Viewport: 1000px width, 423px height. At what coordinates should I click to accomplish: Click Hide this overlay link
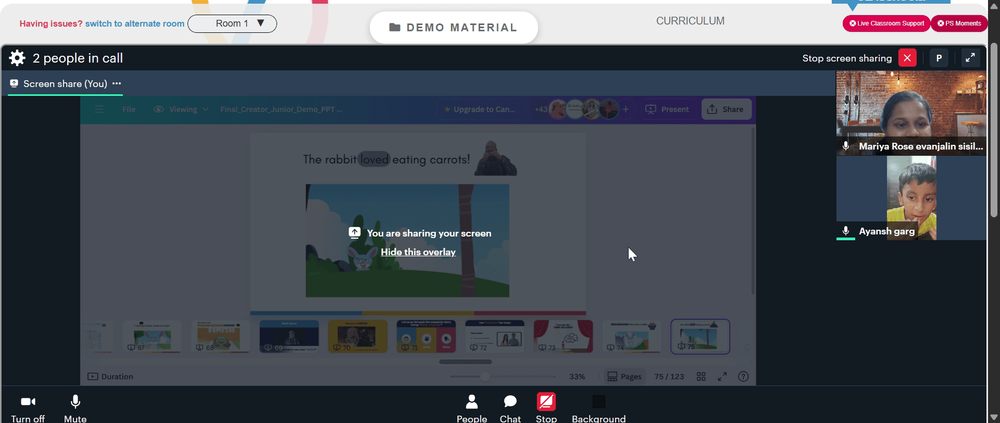(418, 252)
